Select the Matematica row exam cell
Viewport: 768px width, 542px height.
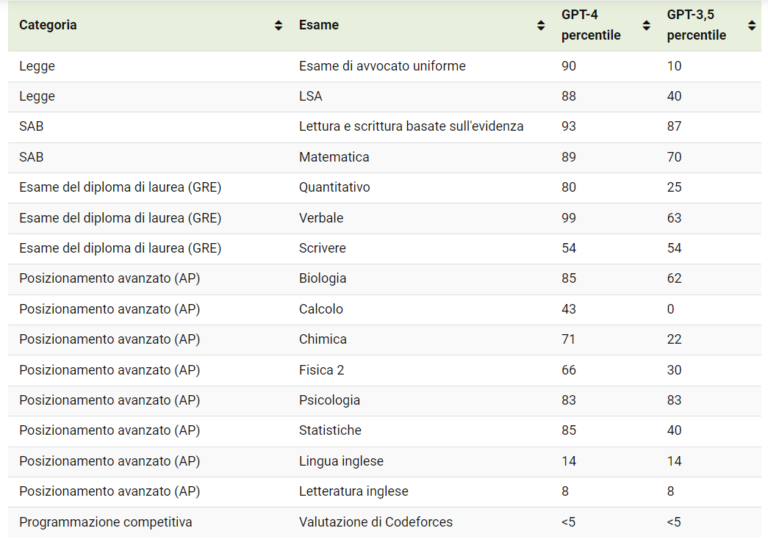334,157
